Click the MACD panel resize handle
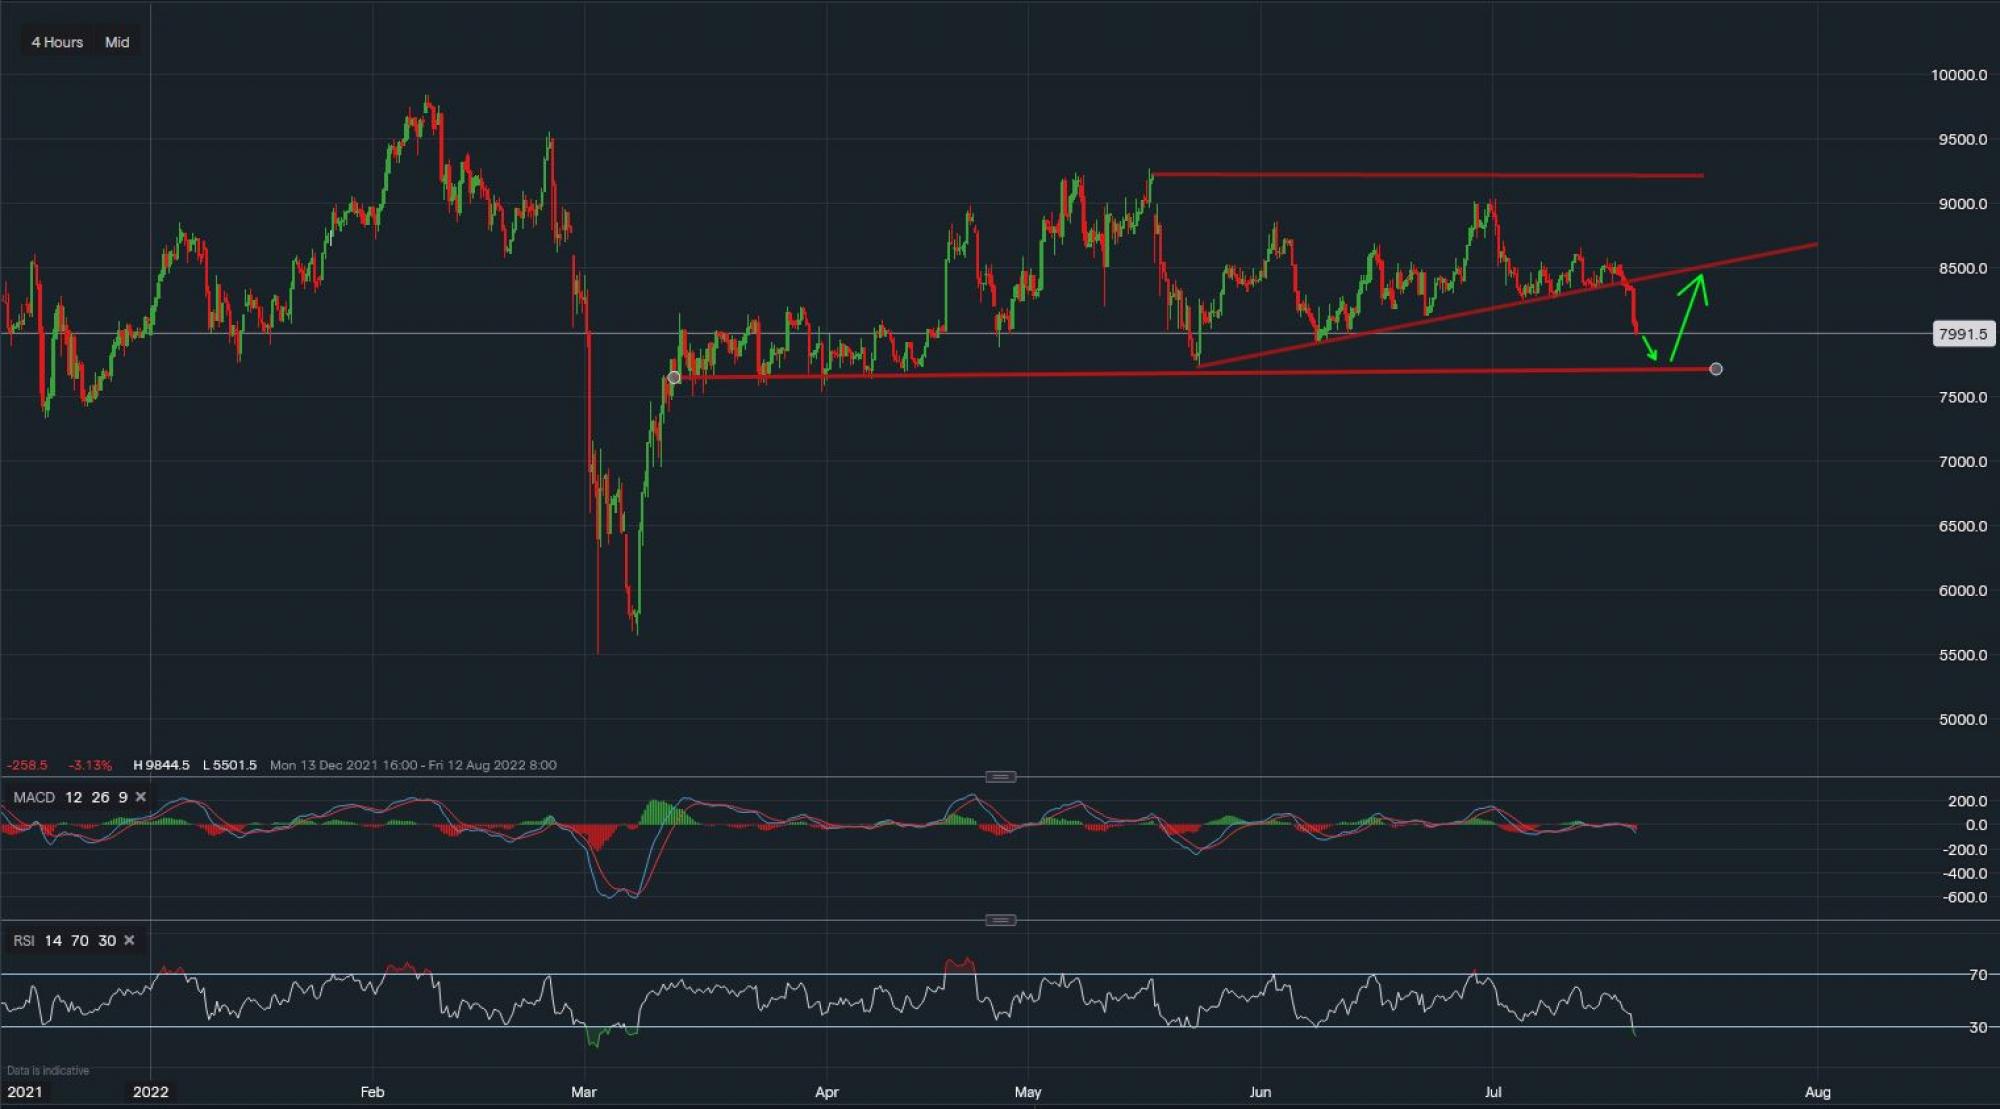 [x=1000, y=777]
